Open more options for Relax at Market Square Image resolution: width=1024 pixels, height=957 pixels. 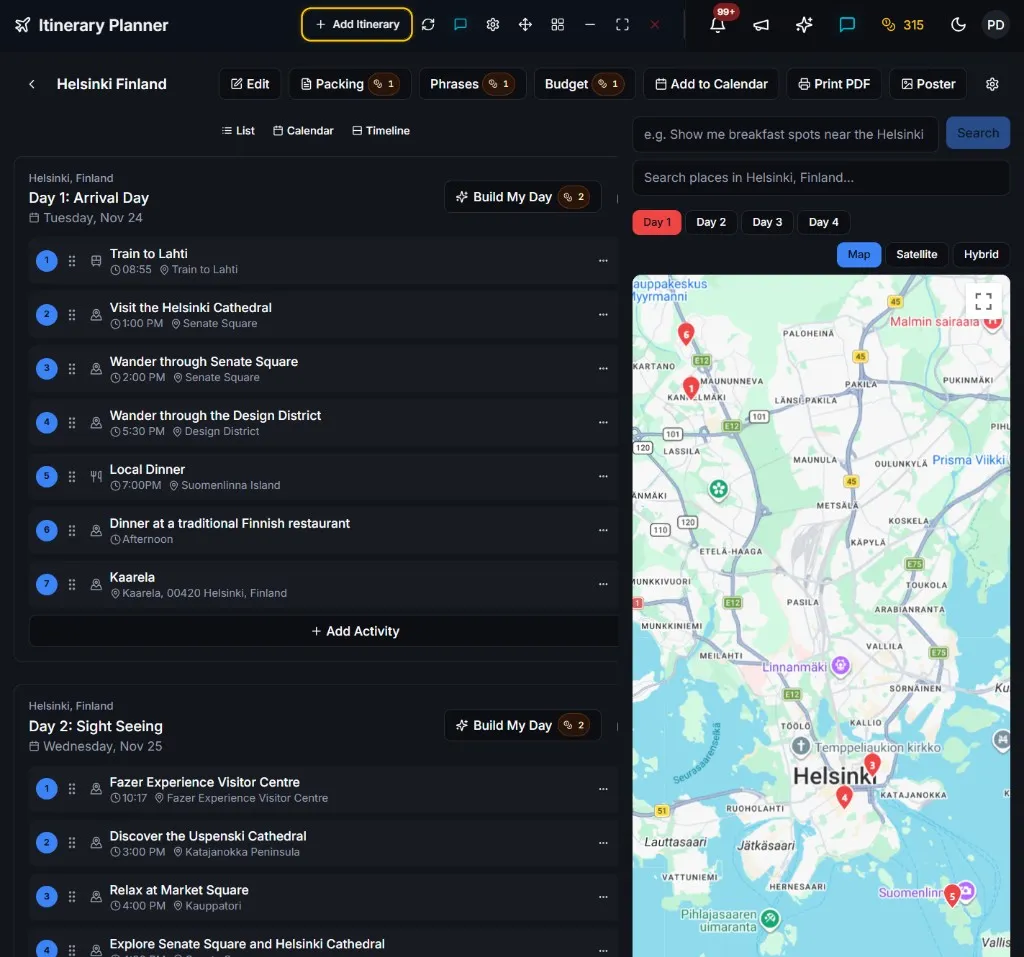(x=603, y=897)
